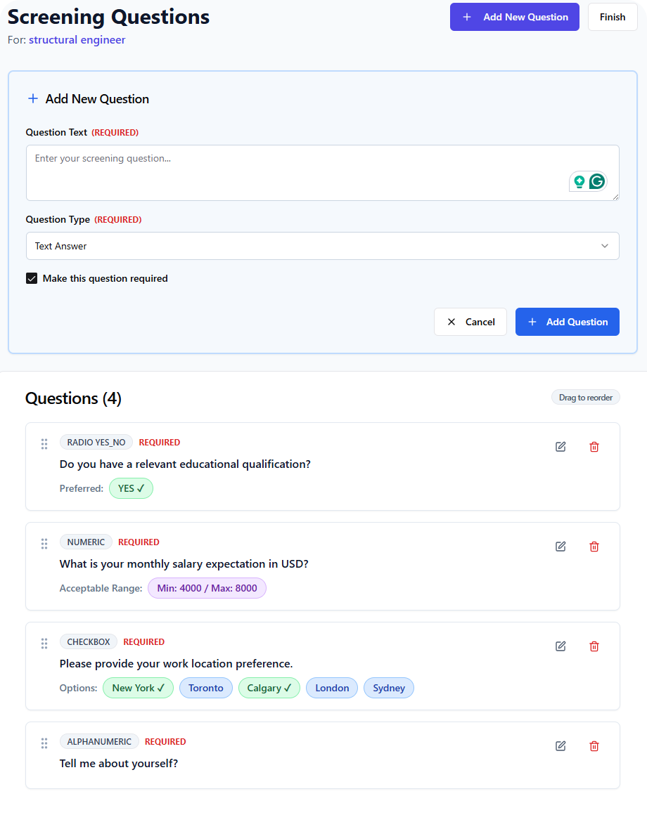The image size is (647, 822).
Task: Delete the monthly salary expectation question
Action: [x=594, y=547]
